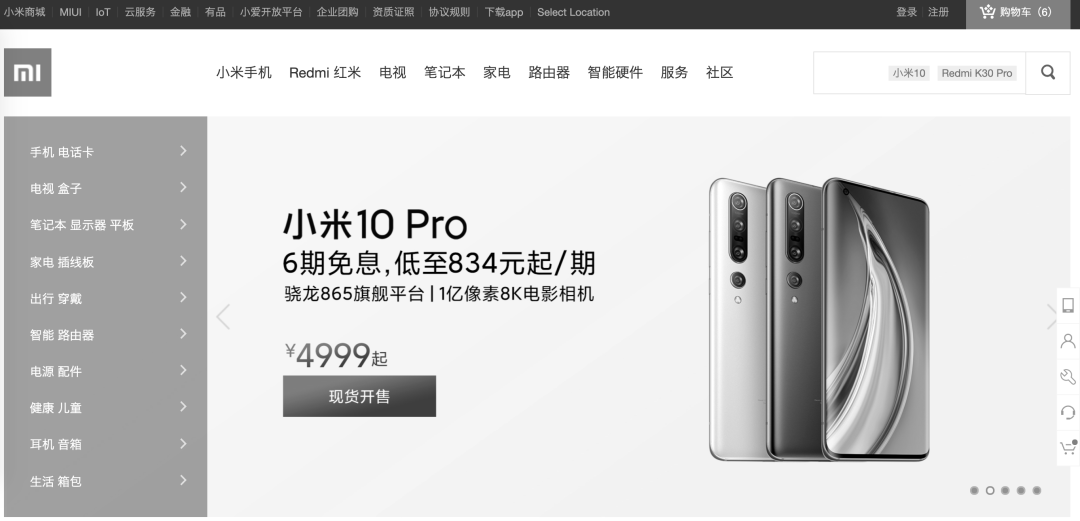Open the shopping cart icon in top bar
1080x521 pixels.
(988, 12)
